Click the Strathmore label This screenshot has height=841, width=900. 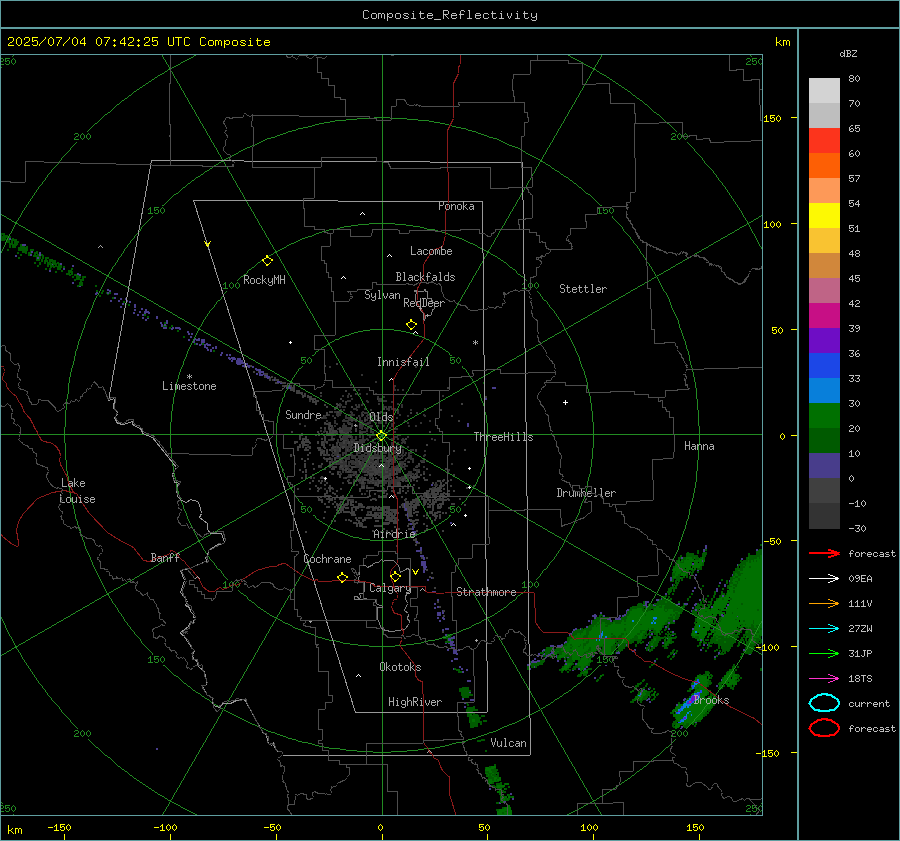tap(486, 592)
